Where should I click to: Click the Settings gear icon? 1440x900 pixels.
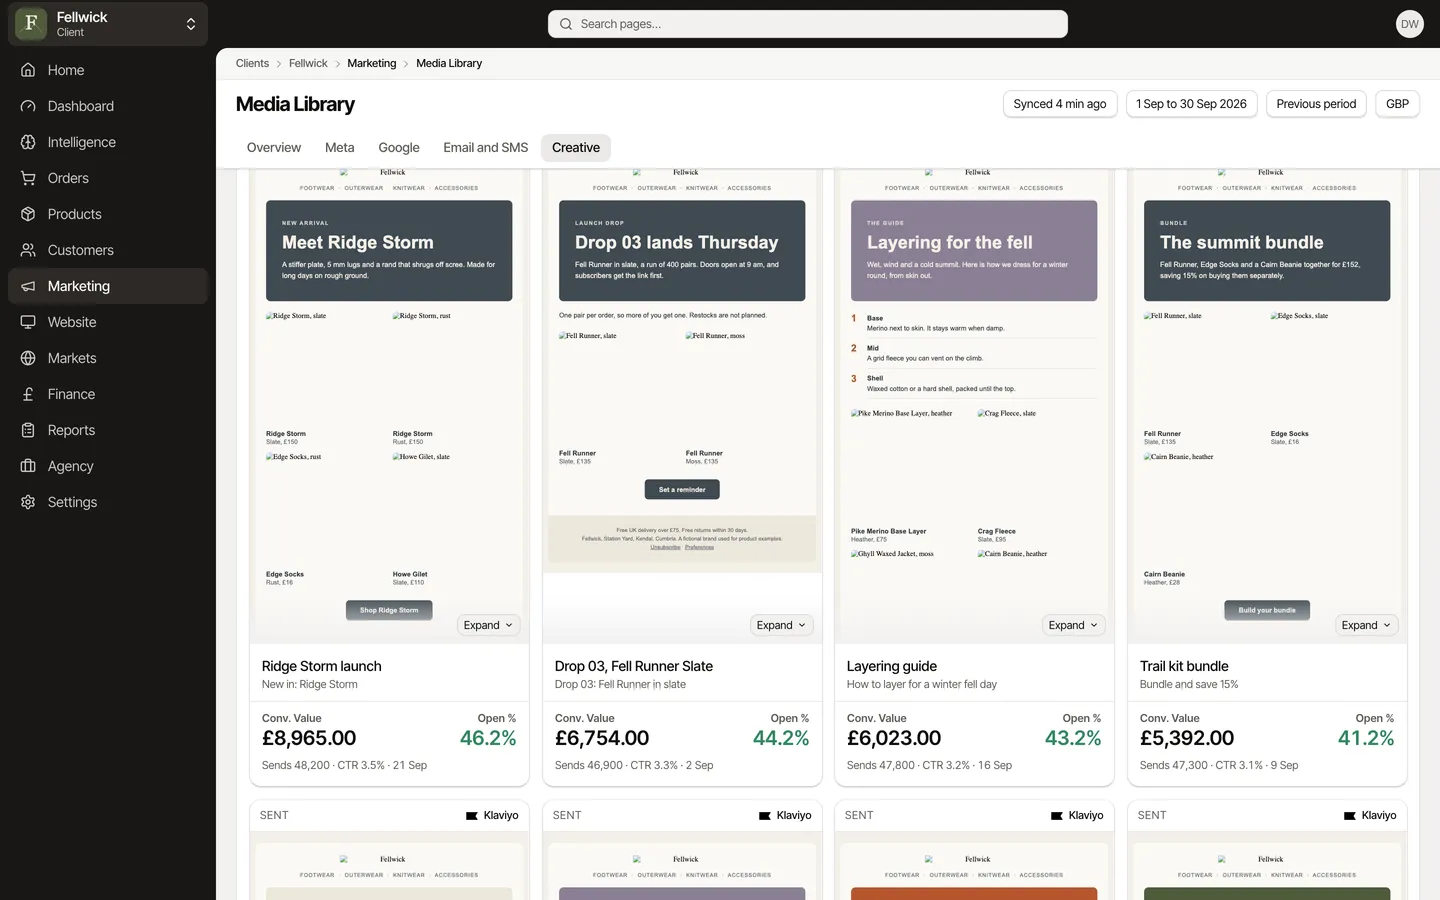point(28,502)
